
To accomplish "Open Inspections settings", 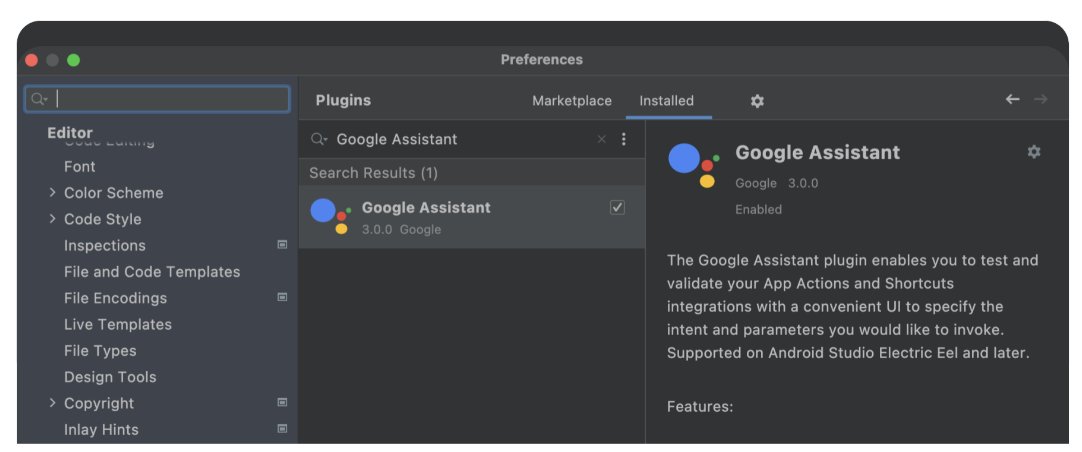I will [x=105, y=245].
